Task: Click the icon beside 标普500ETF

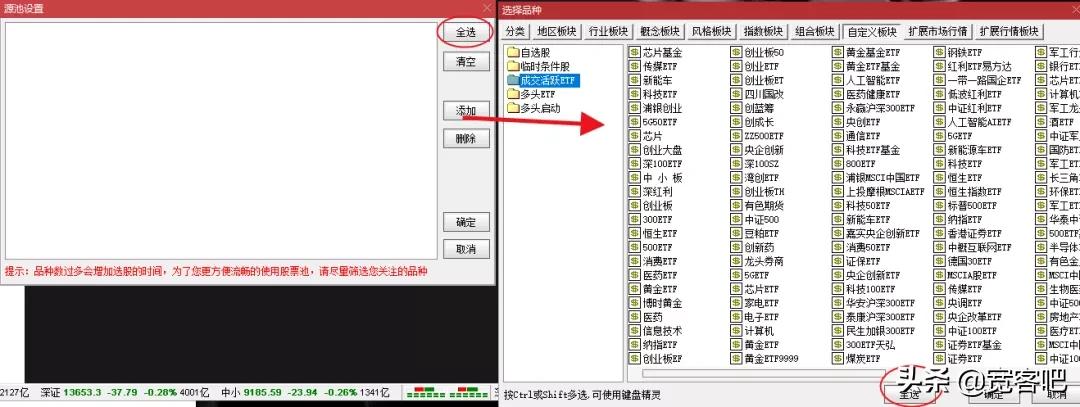Action: [939, 206]
